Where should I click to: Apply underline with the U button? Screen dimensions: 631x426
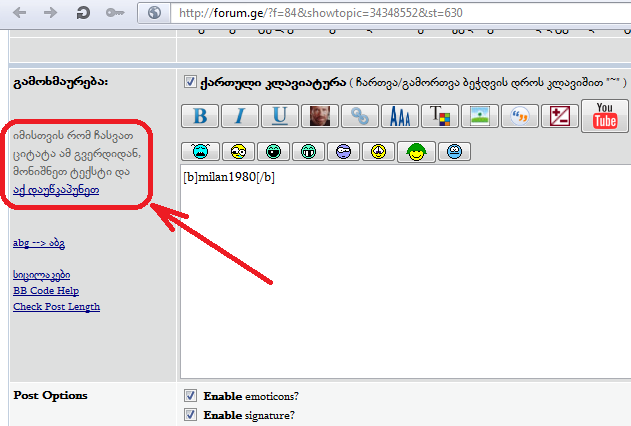pyautogui.click(x=280, y=116)
